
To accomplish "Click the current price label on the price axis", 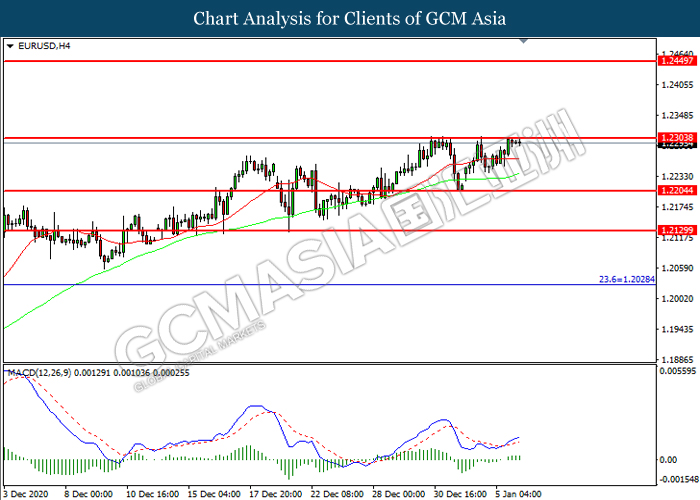I will click(677, 145).
